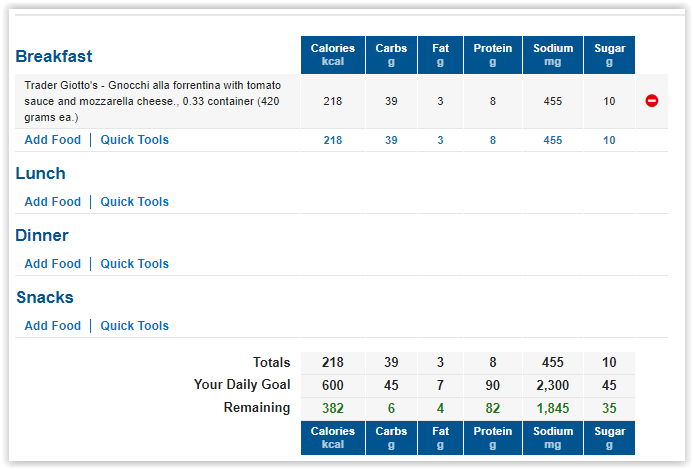Open Quick Tools for Snacks
693x469 pixels.
pos(134,325)
